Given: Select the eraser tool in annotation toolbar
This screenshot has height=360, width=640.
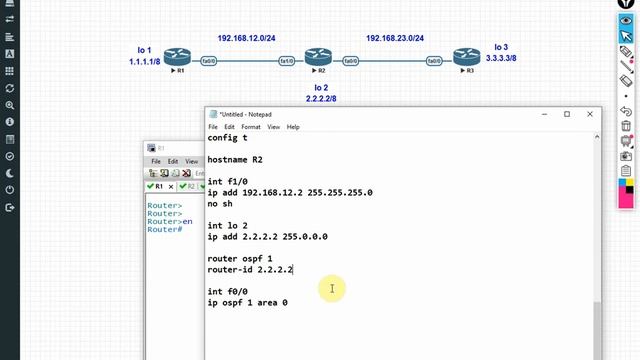Looking at the screenshot, I should [626, 81].
